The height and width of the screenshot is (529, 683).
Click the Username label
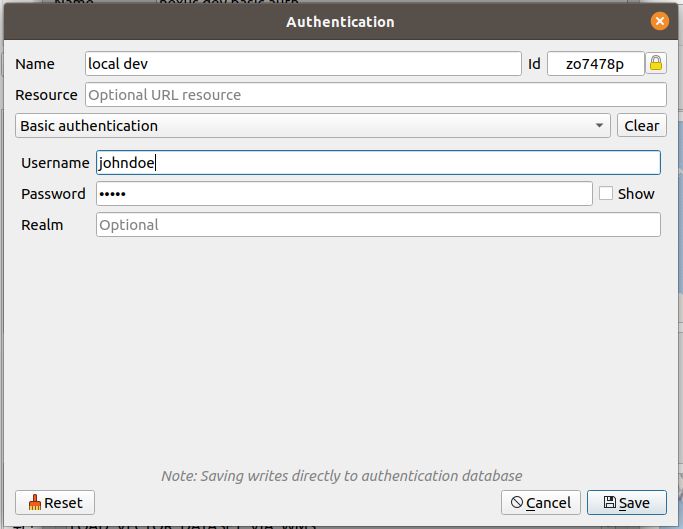pyautogui.click(x=55, y=163)
